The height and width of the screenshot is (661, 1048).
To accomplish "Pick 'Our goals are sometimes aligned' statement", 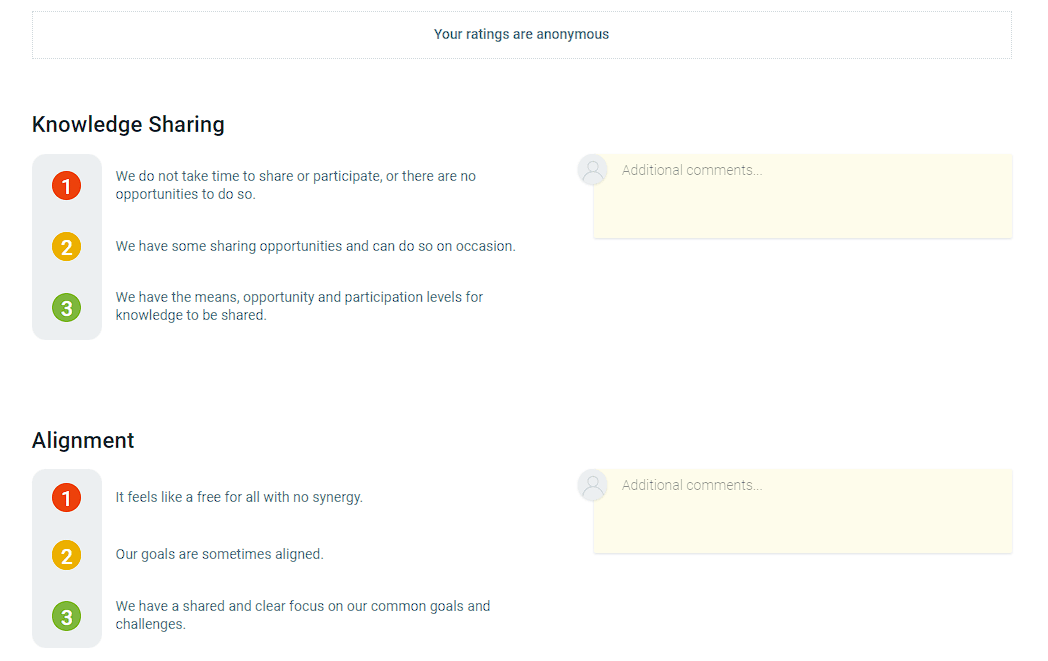I will [x=219, y=554].
